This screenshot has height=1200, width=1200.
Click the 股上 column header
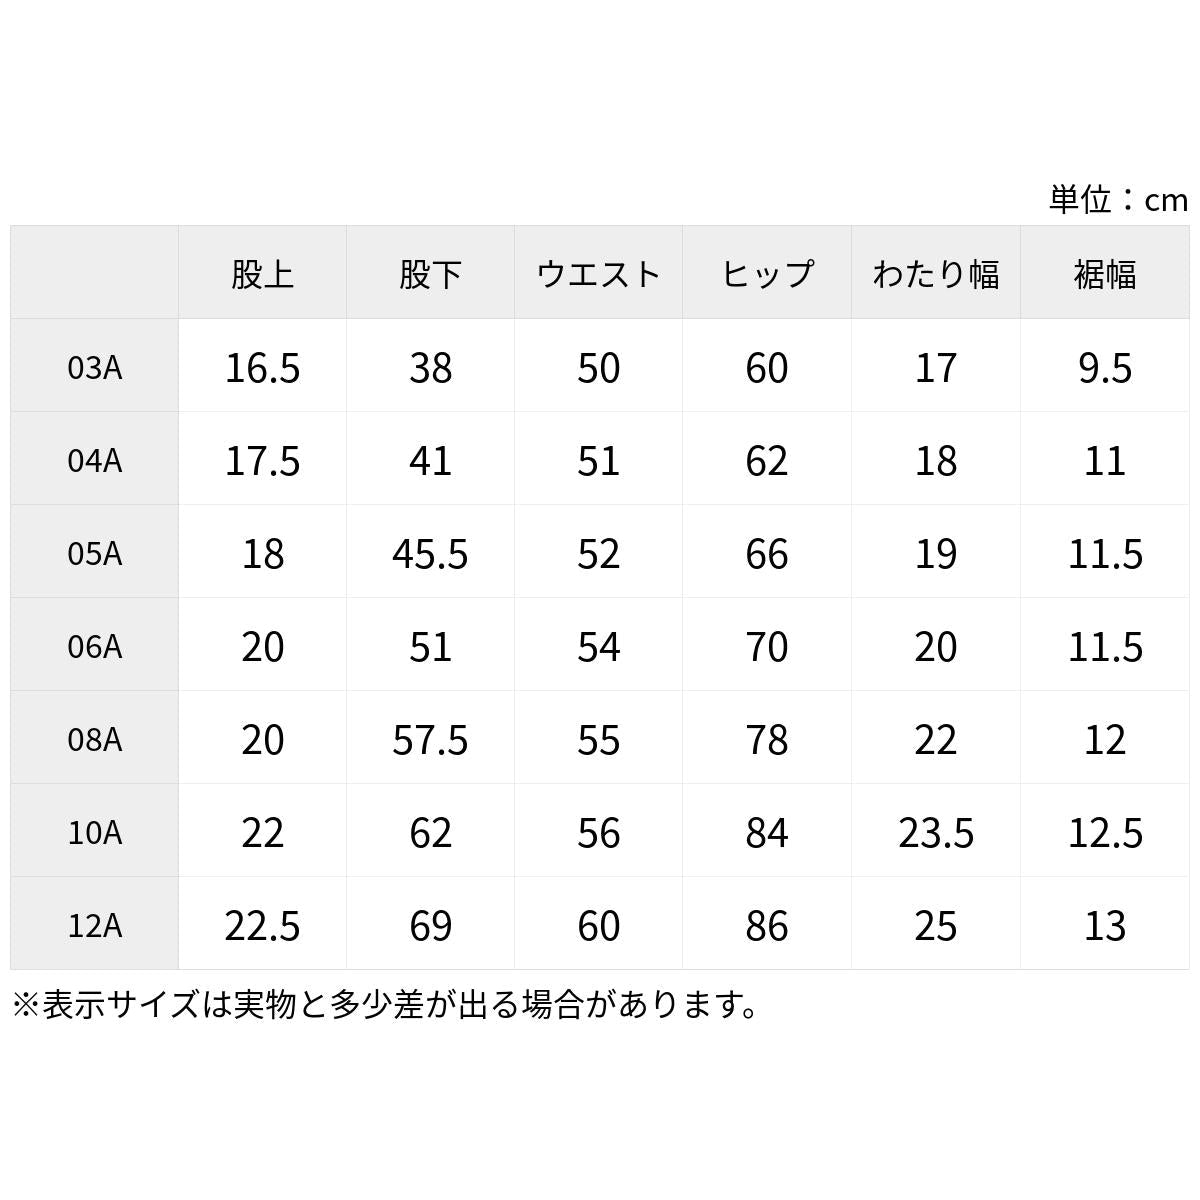point(262,273)
